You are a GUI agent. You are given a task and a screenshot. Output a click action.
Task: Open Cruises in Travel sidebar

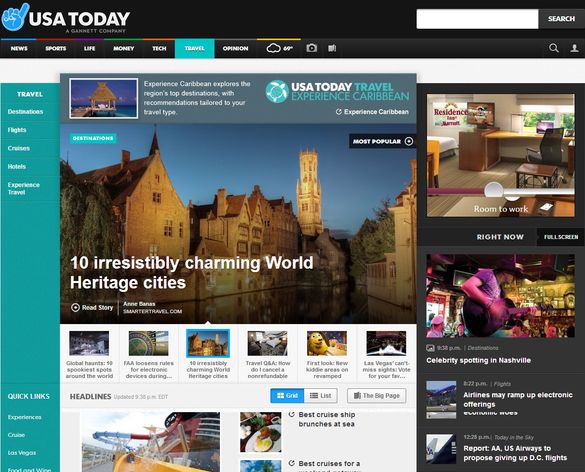click(x=19, y=148)
